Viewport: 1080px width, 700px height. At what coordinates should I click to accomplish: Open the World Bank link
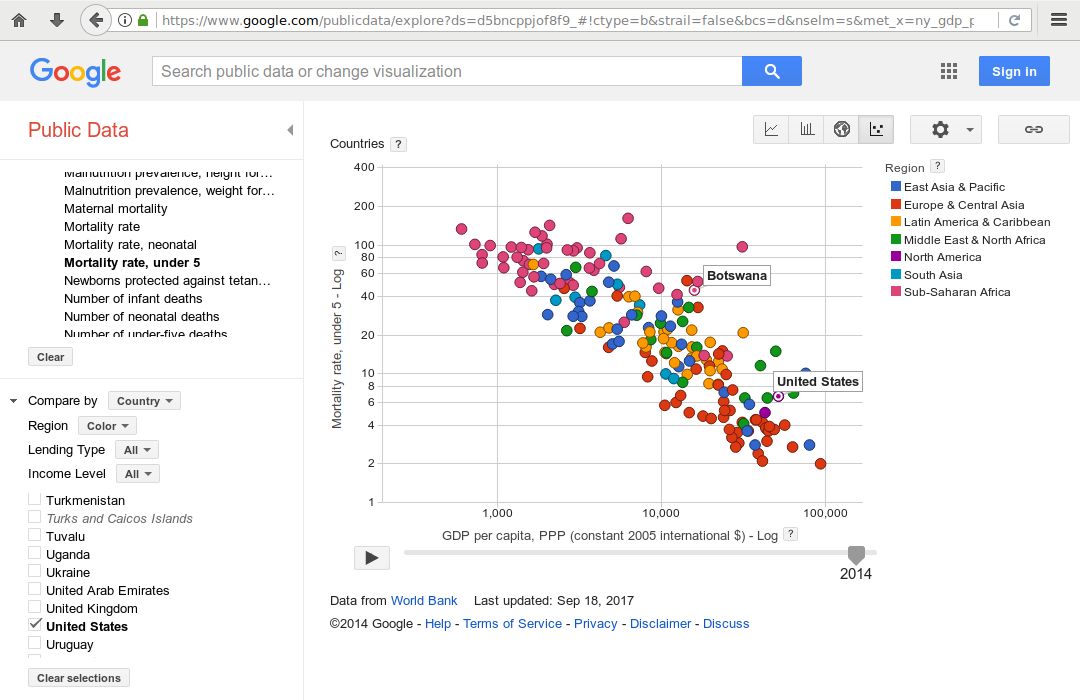coord(424,601)
